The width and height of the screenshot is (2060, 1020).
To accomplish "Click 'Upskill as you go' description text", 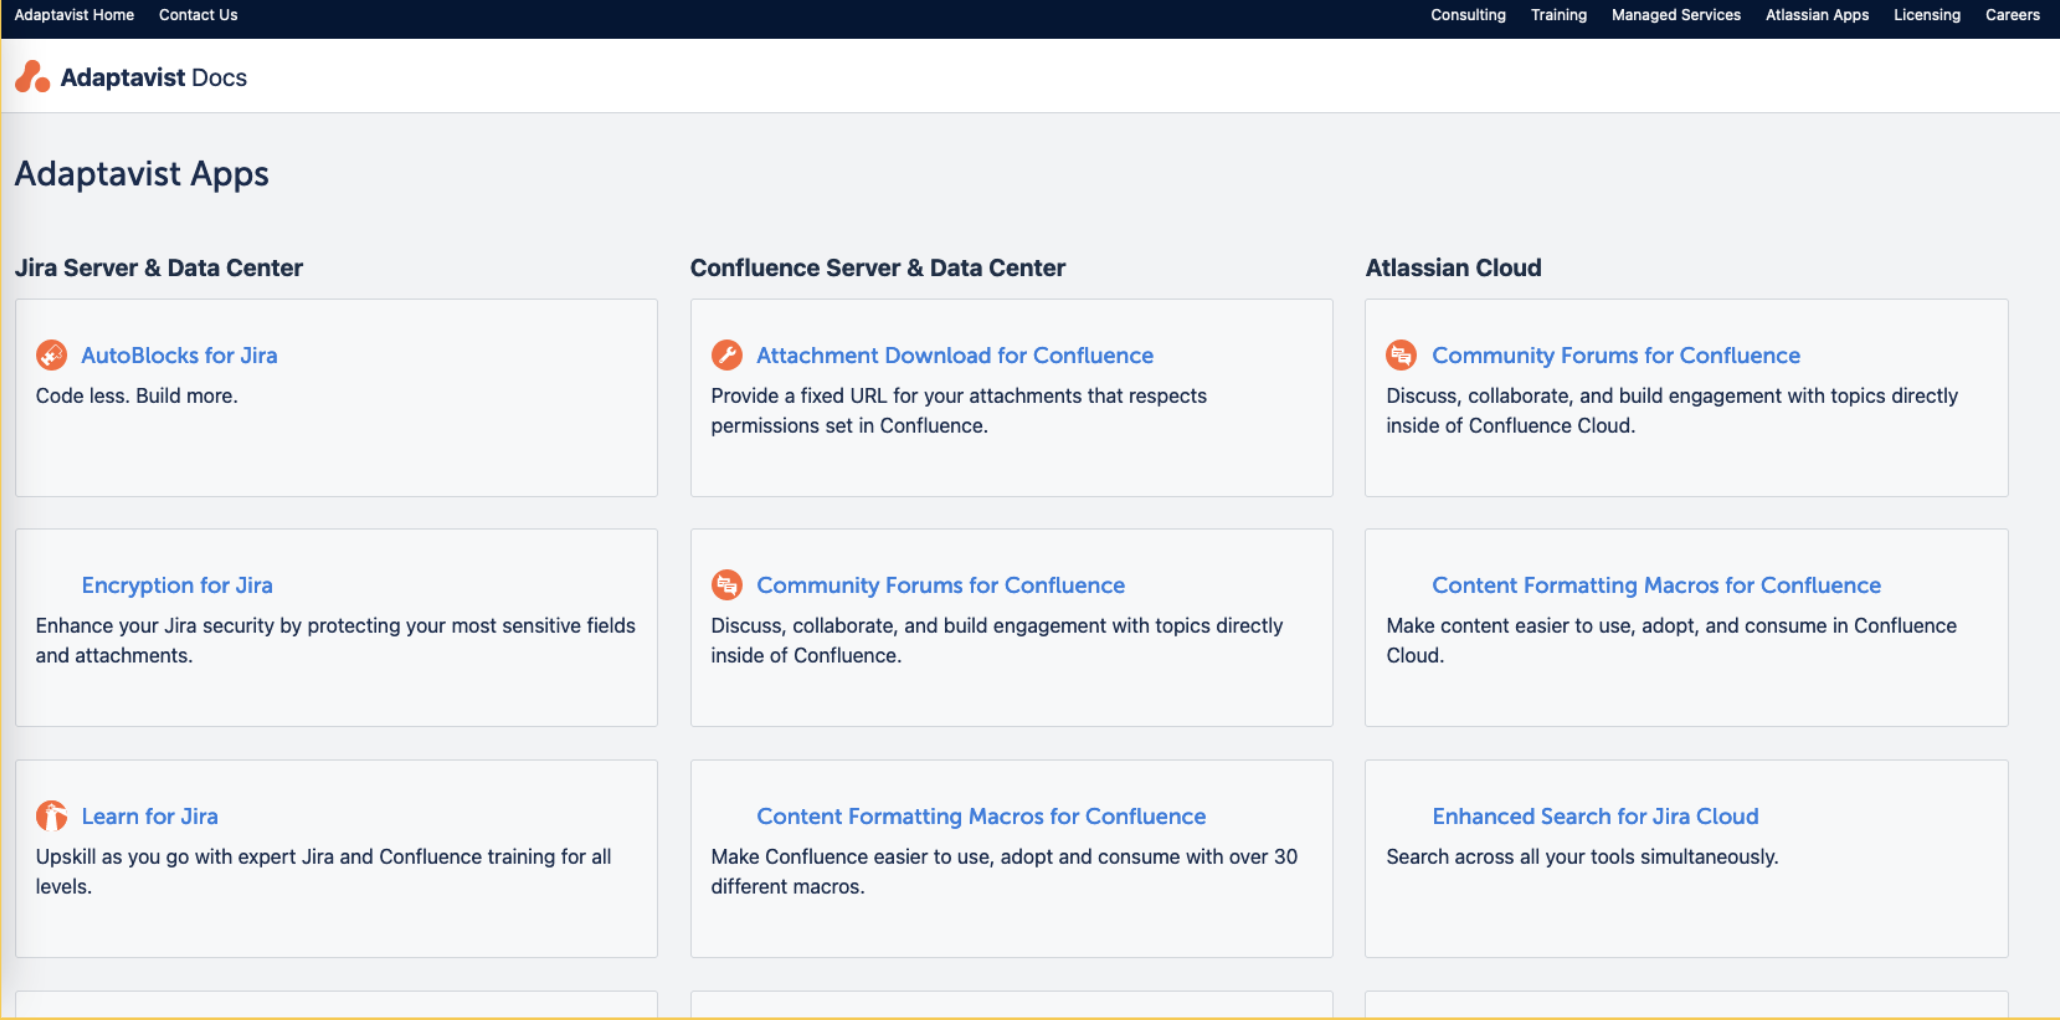I will tap(324, 871).
